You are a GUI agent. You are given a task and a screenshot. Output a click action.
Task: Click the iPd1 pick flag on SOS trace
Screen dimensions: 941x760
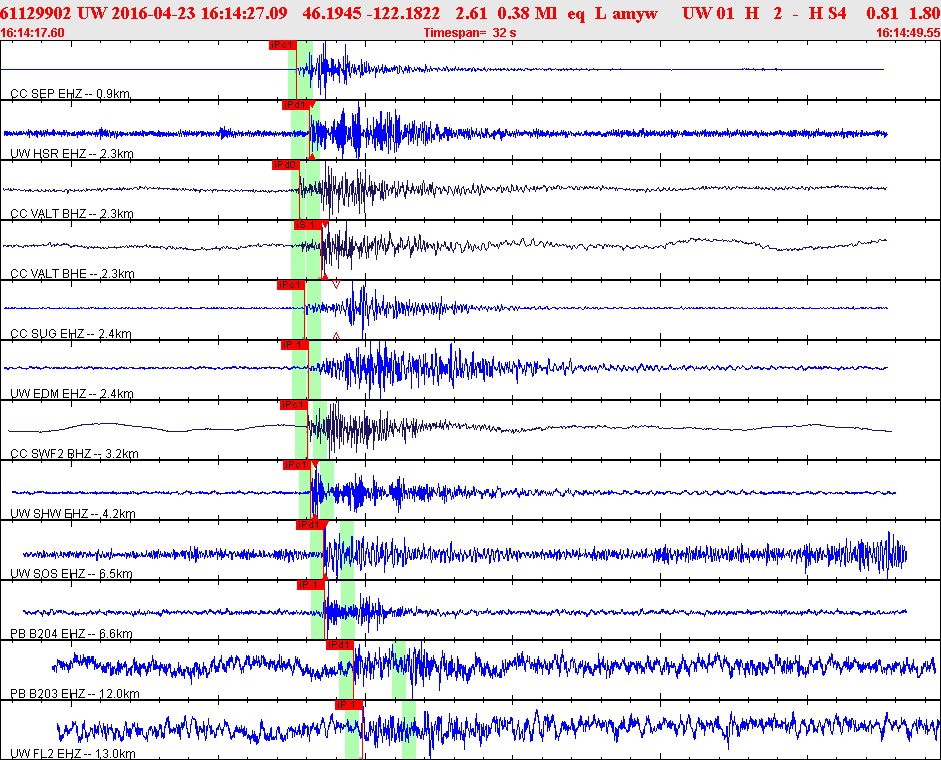click(310, 525)
